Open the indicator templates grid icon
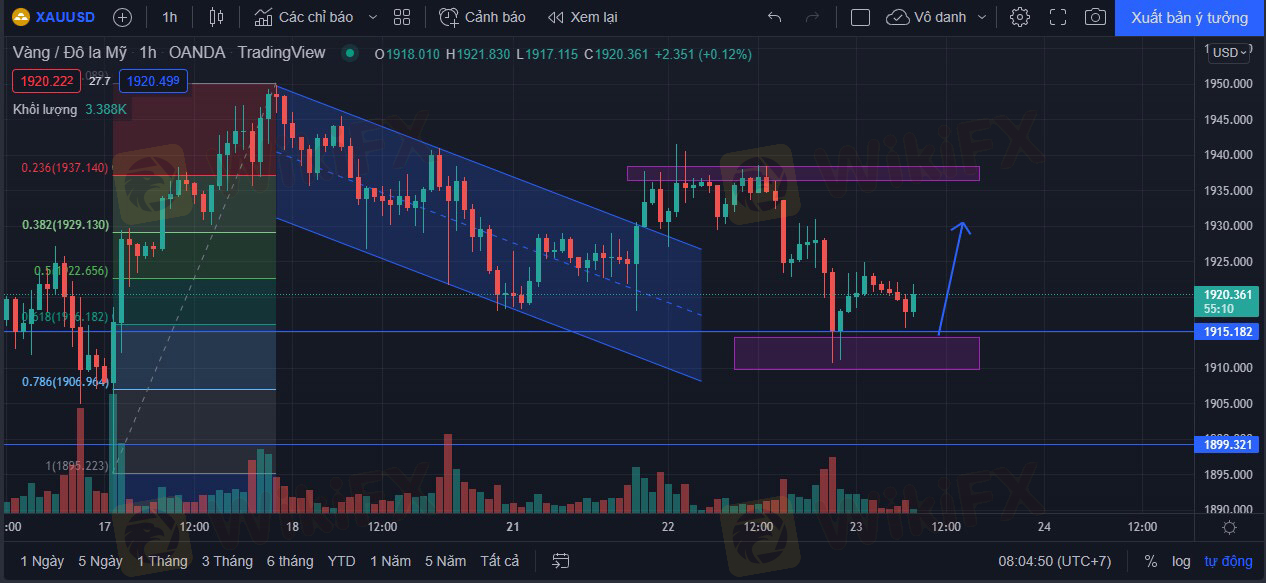This screenshot has height=583, width=1266. pos(402,17)
